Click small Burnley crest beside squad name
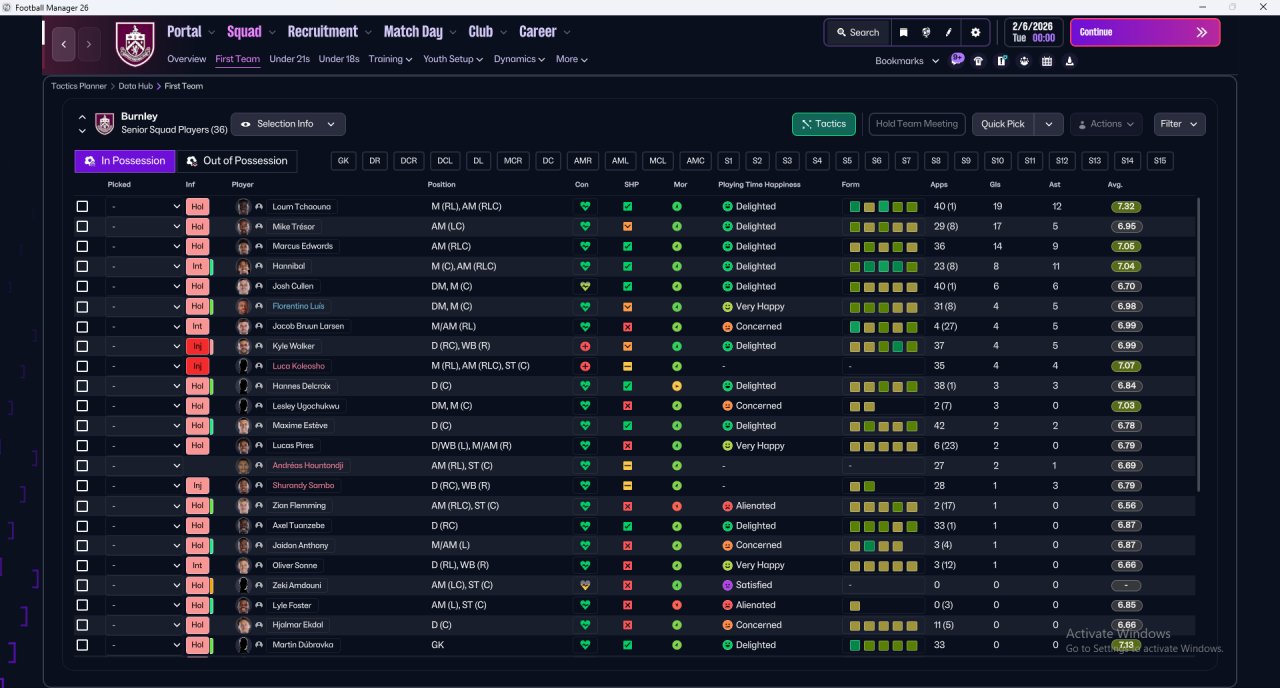 (x=105, y=124)
